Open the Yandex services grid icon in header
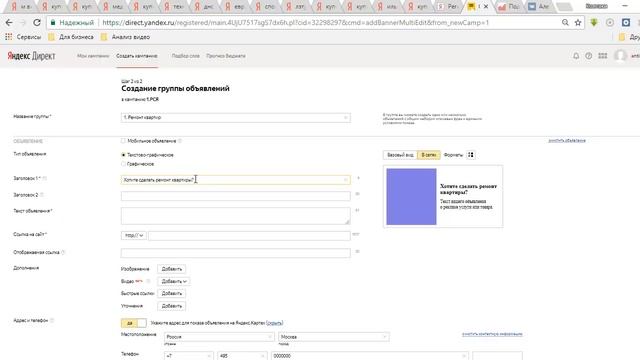 602,56
